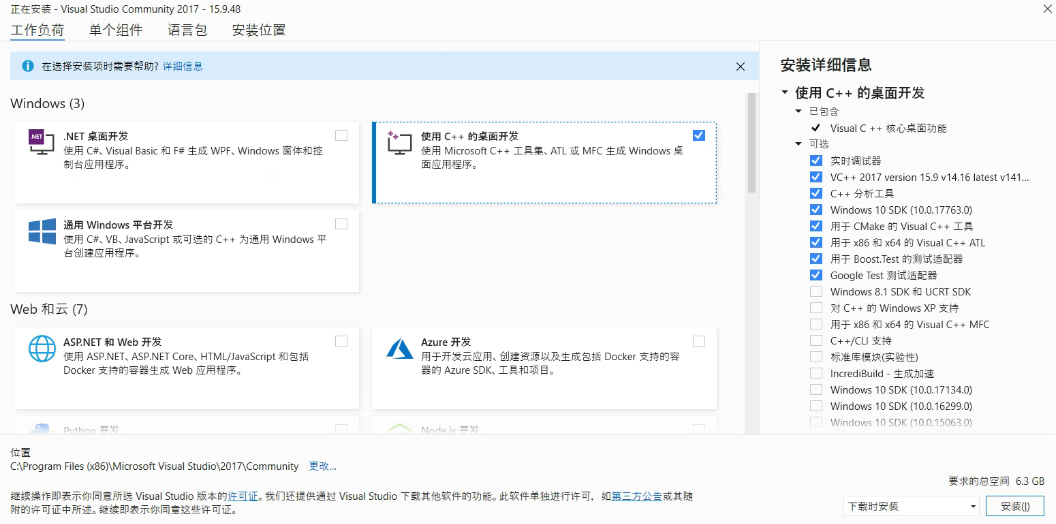
Task: Open the 详细信息 help link
Action: (x=183, y=66)
